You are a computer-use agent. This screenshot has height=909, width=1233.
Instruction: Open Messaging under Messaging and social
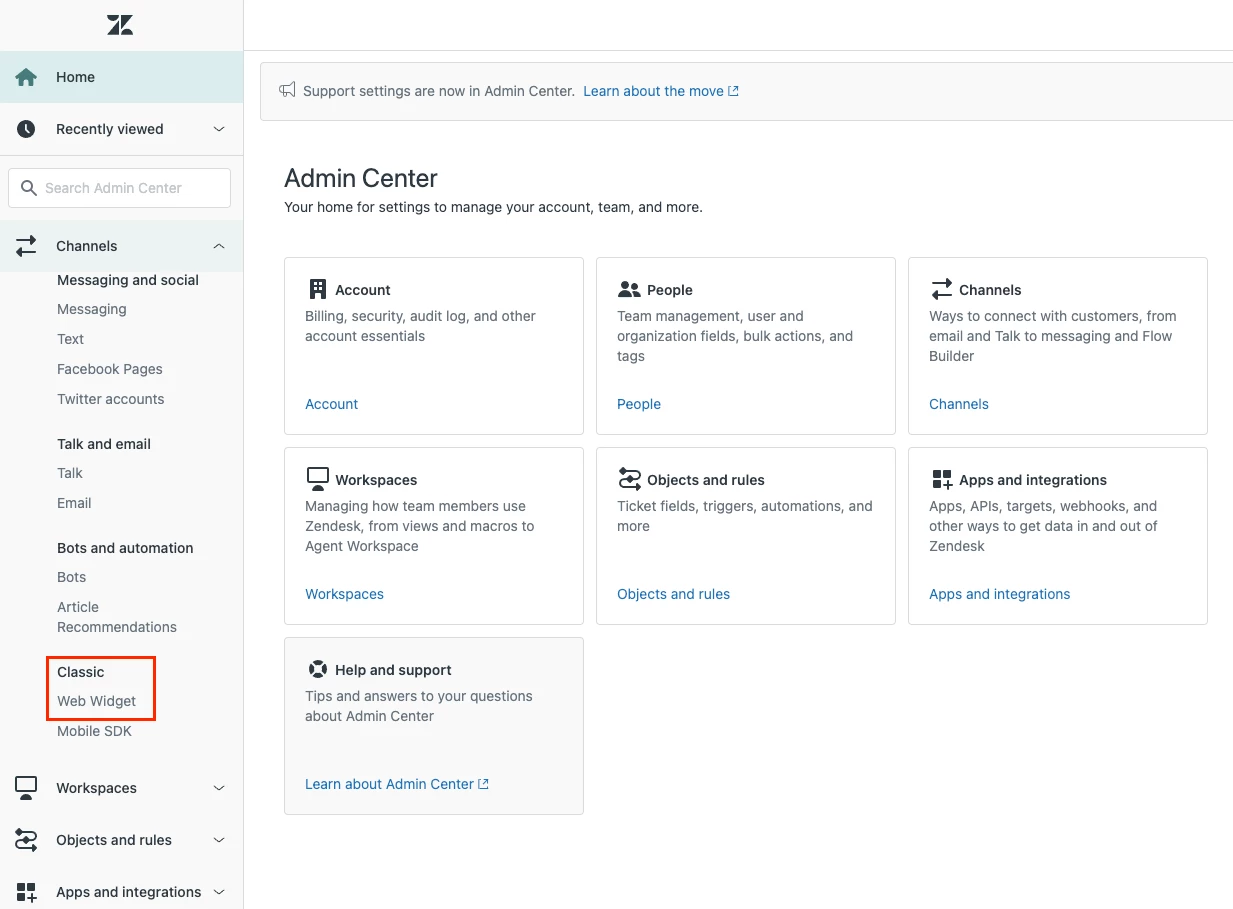click(x=92, y=309)
